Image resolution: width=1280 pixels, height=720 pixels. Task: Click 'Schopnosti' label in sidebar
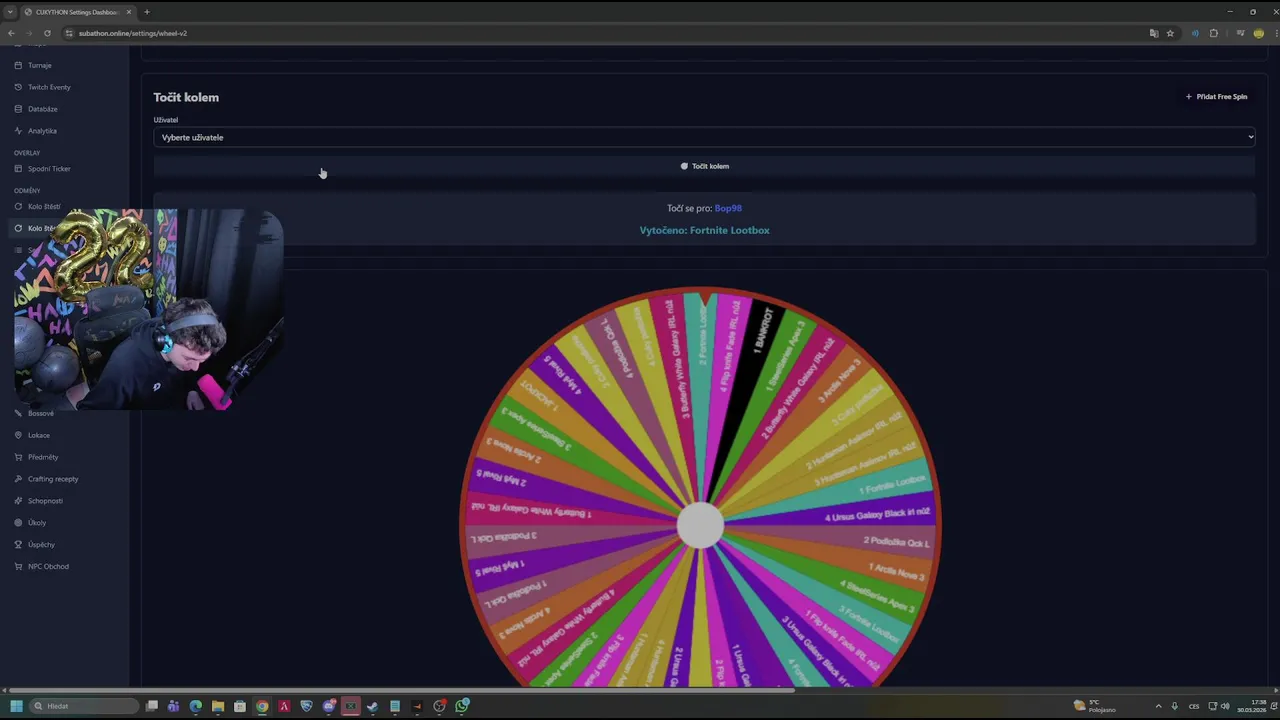(45, 501)
